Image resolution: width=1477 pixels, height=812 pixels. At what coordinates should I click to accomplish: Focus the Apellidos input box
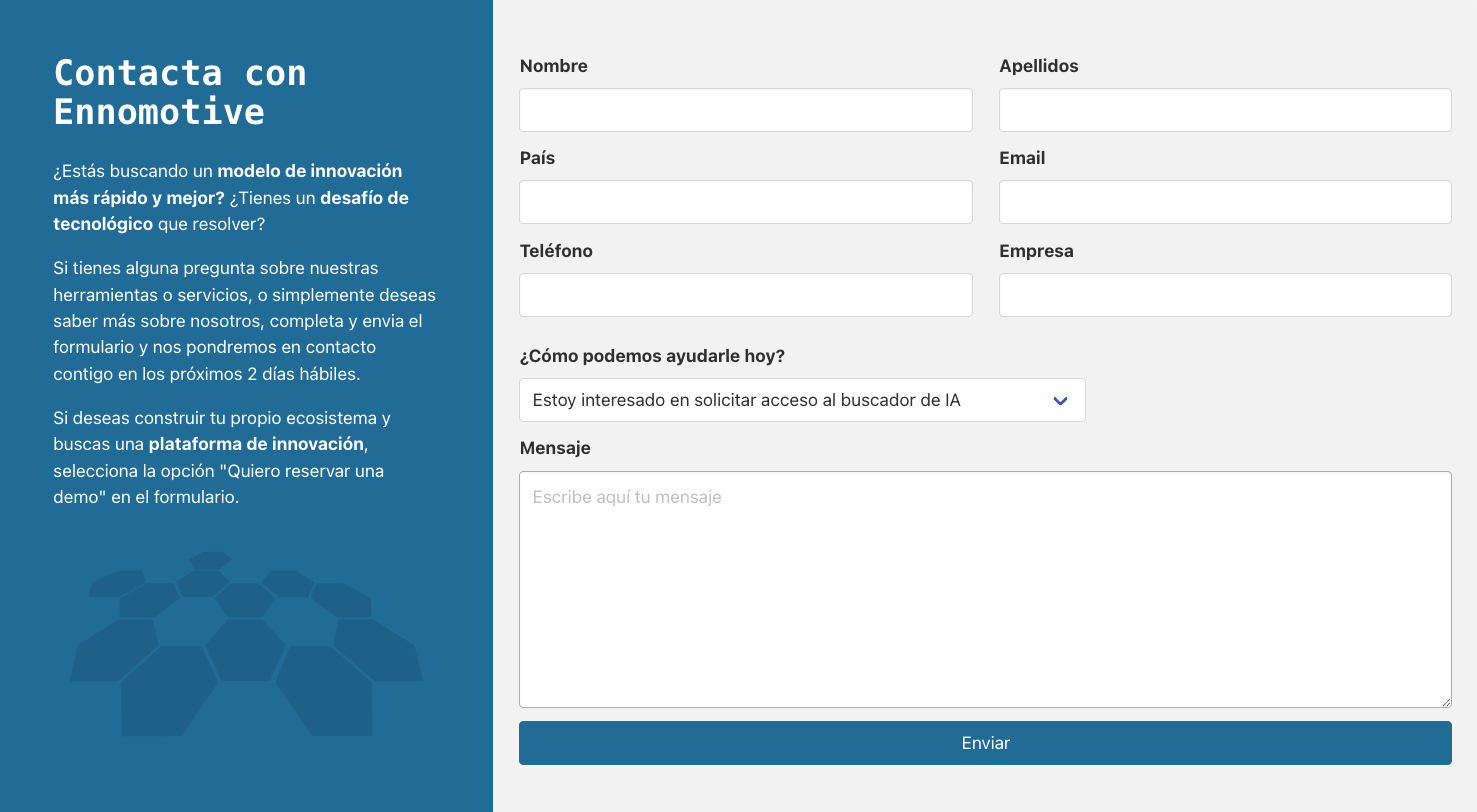(1224, 110)
